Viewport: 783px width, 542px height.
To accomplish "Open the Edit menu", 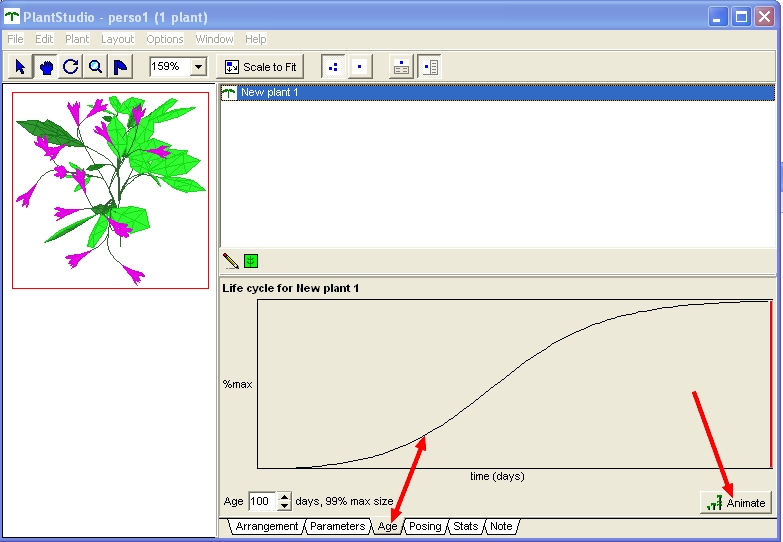I will (x=44, y=39).
